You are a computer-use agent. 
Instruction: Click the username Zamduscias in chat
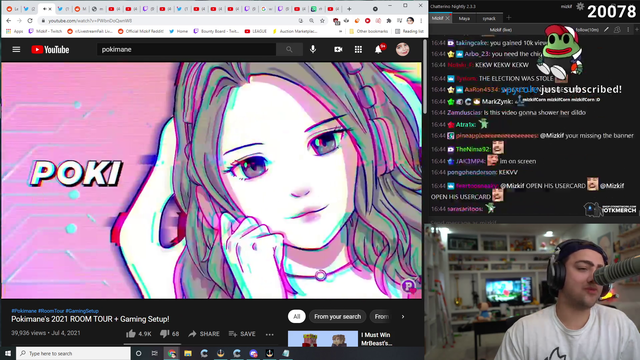[x=464, y=112]
